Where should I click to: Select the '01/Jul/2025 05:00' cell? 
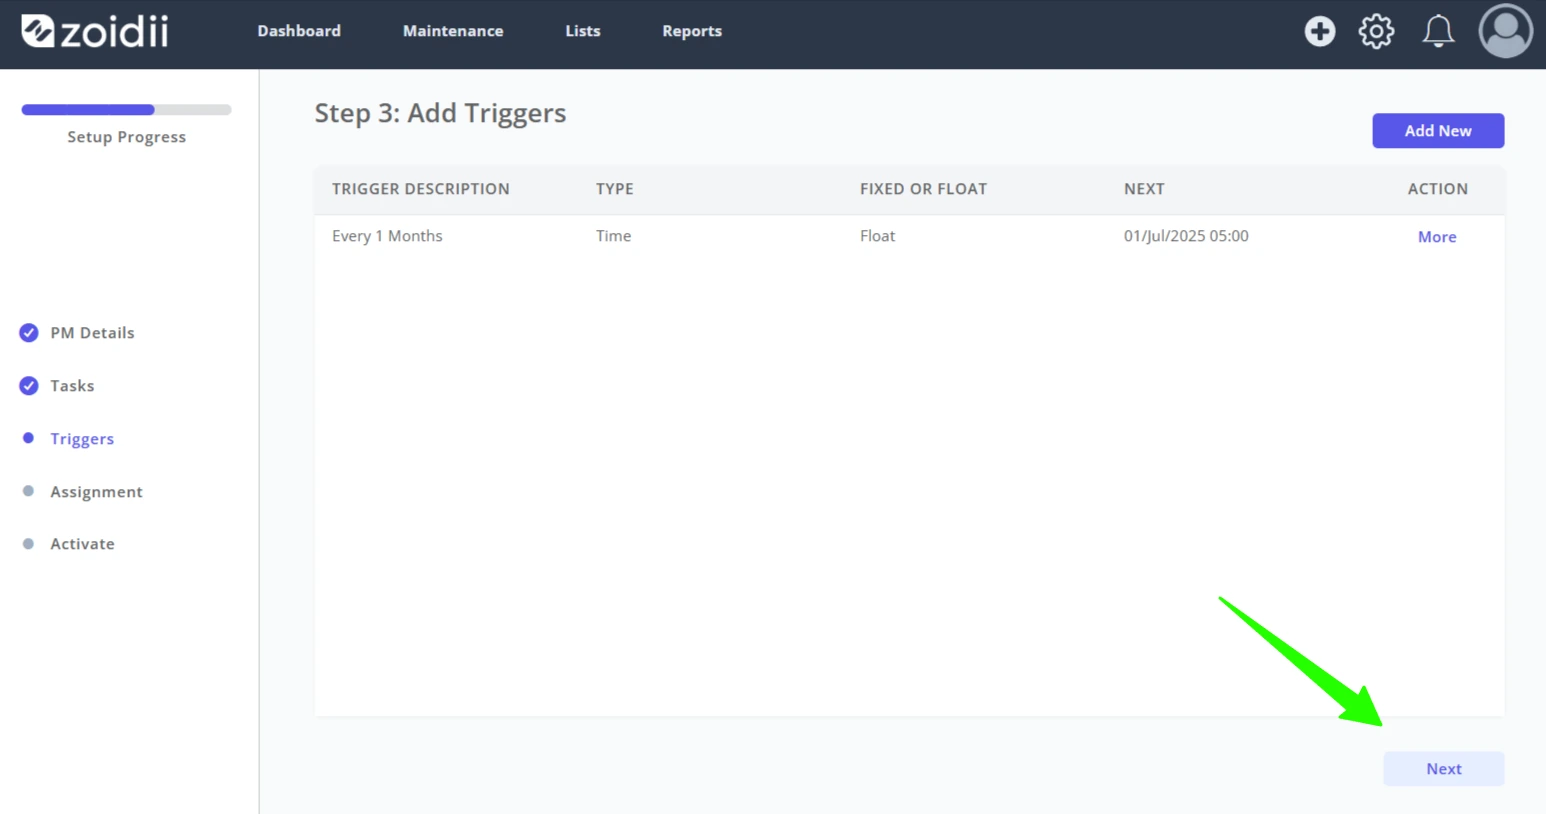[1186, 236]
